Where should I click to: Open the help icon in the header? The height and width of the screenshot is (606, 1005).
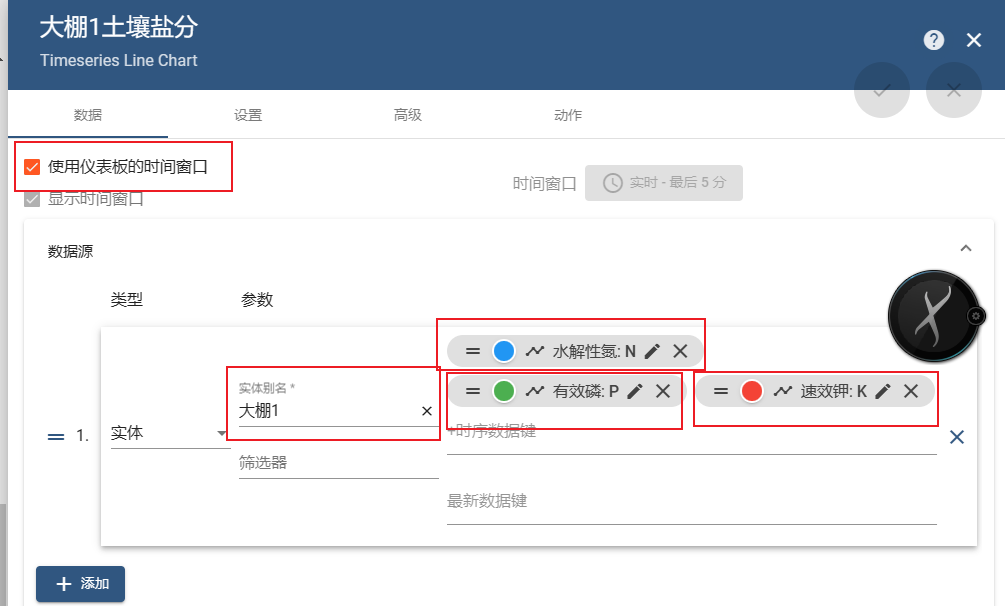click(933, 40)
